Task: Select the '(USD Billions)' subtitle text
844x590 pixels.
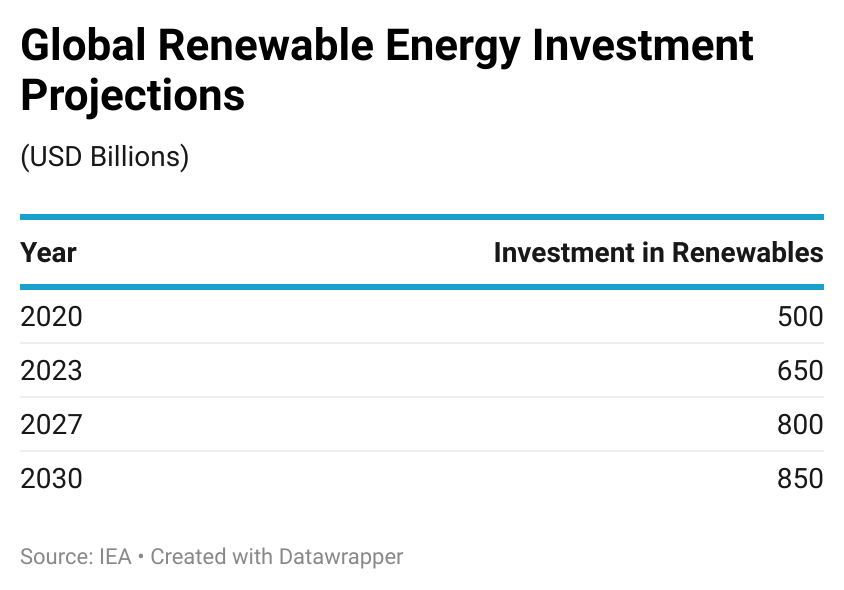Action: [104, 157]
